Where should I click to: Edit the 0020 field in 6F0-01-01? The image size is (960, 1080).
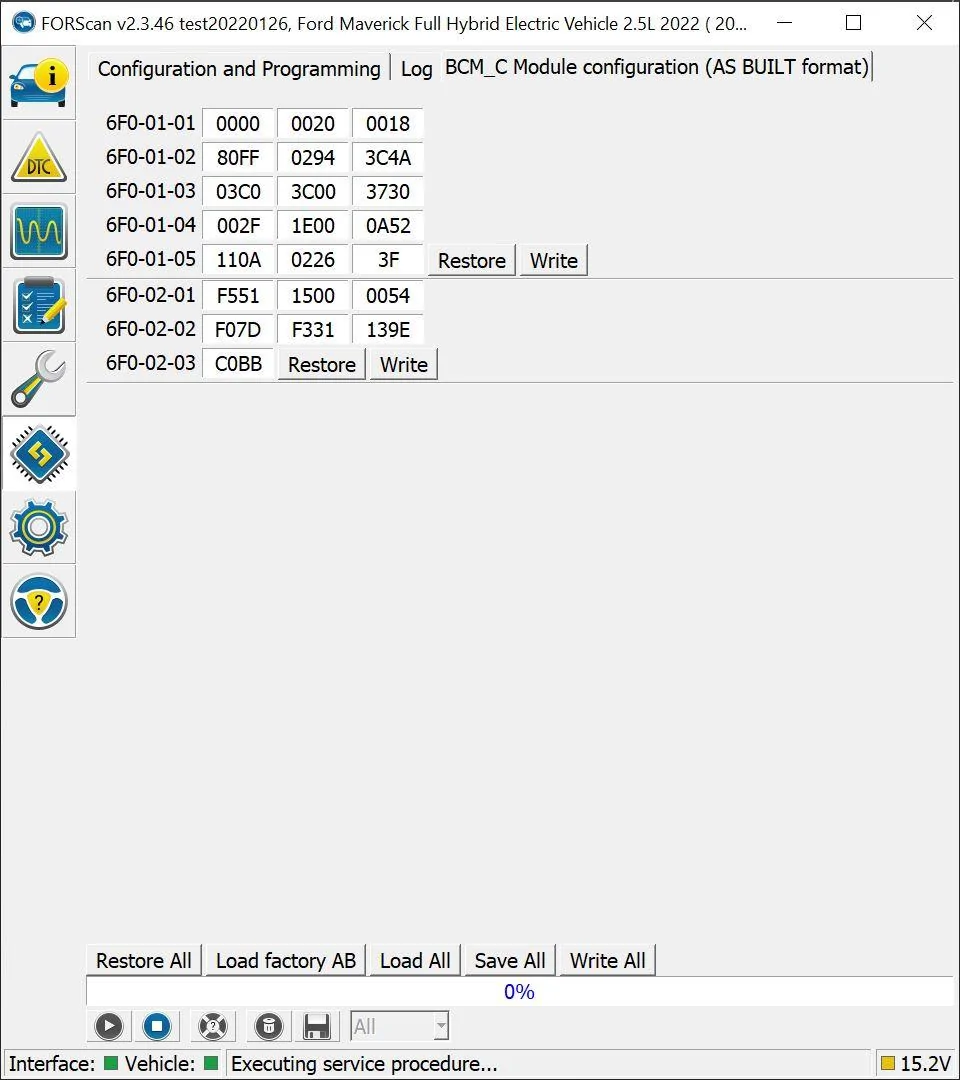pyautogui.click(x=313, y=124)
